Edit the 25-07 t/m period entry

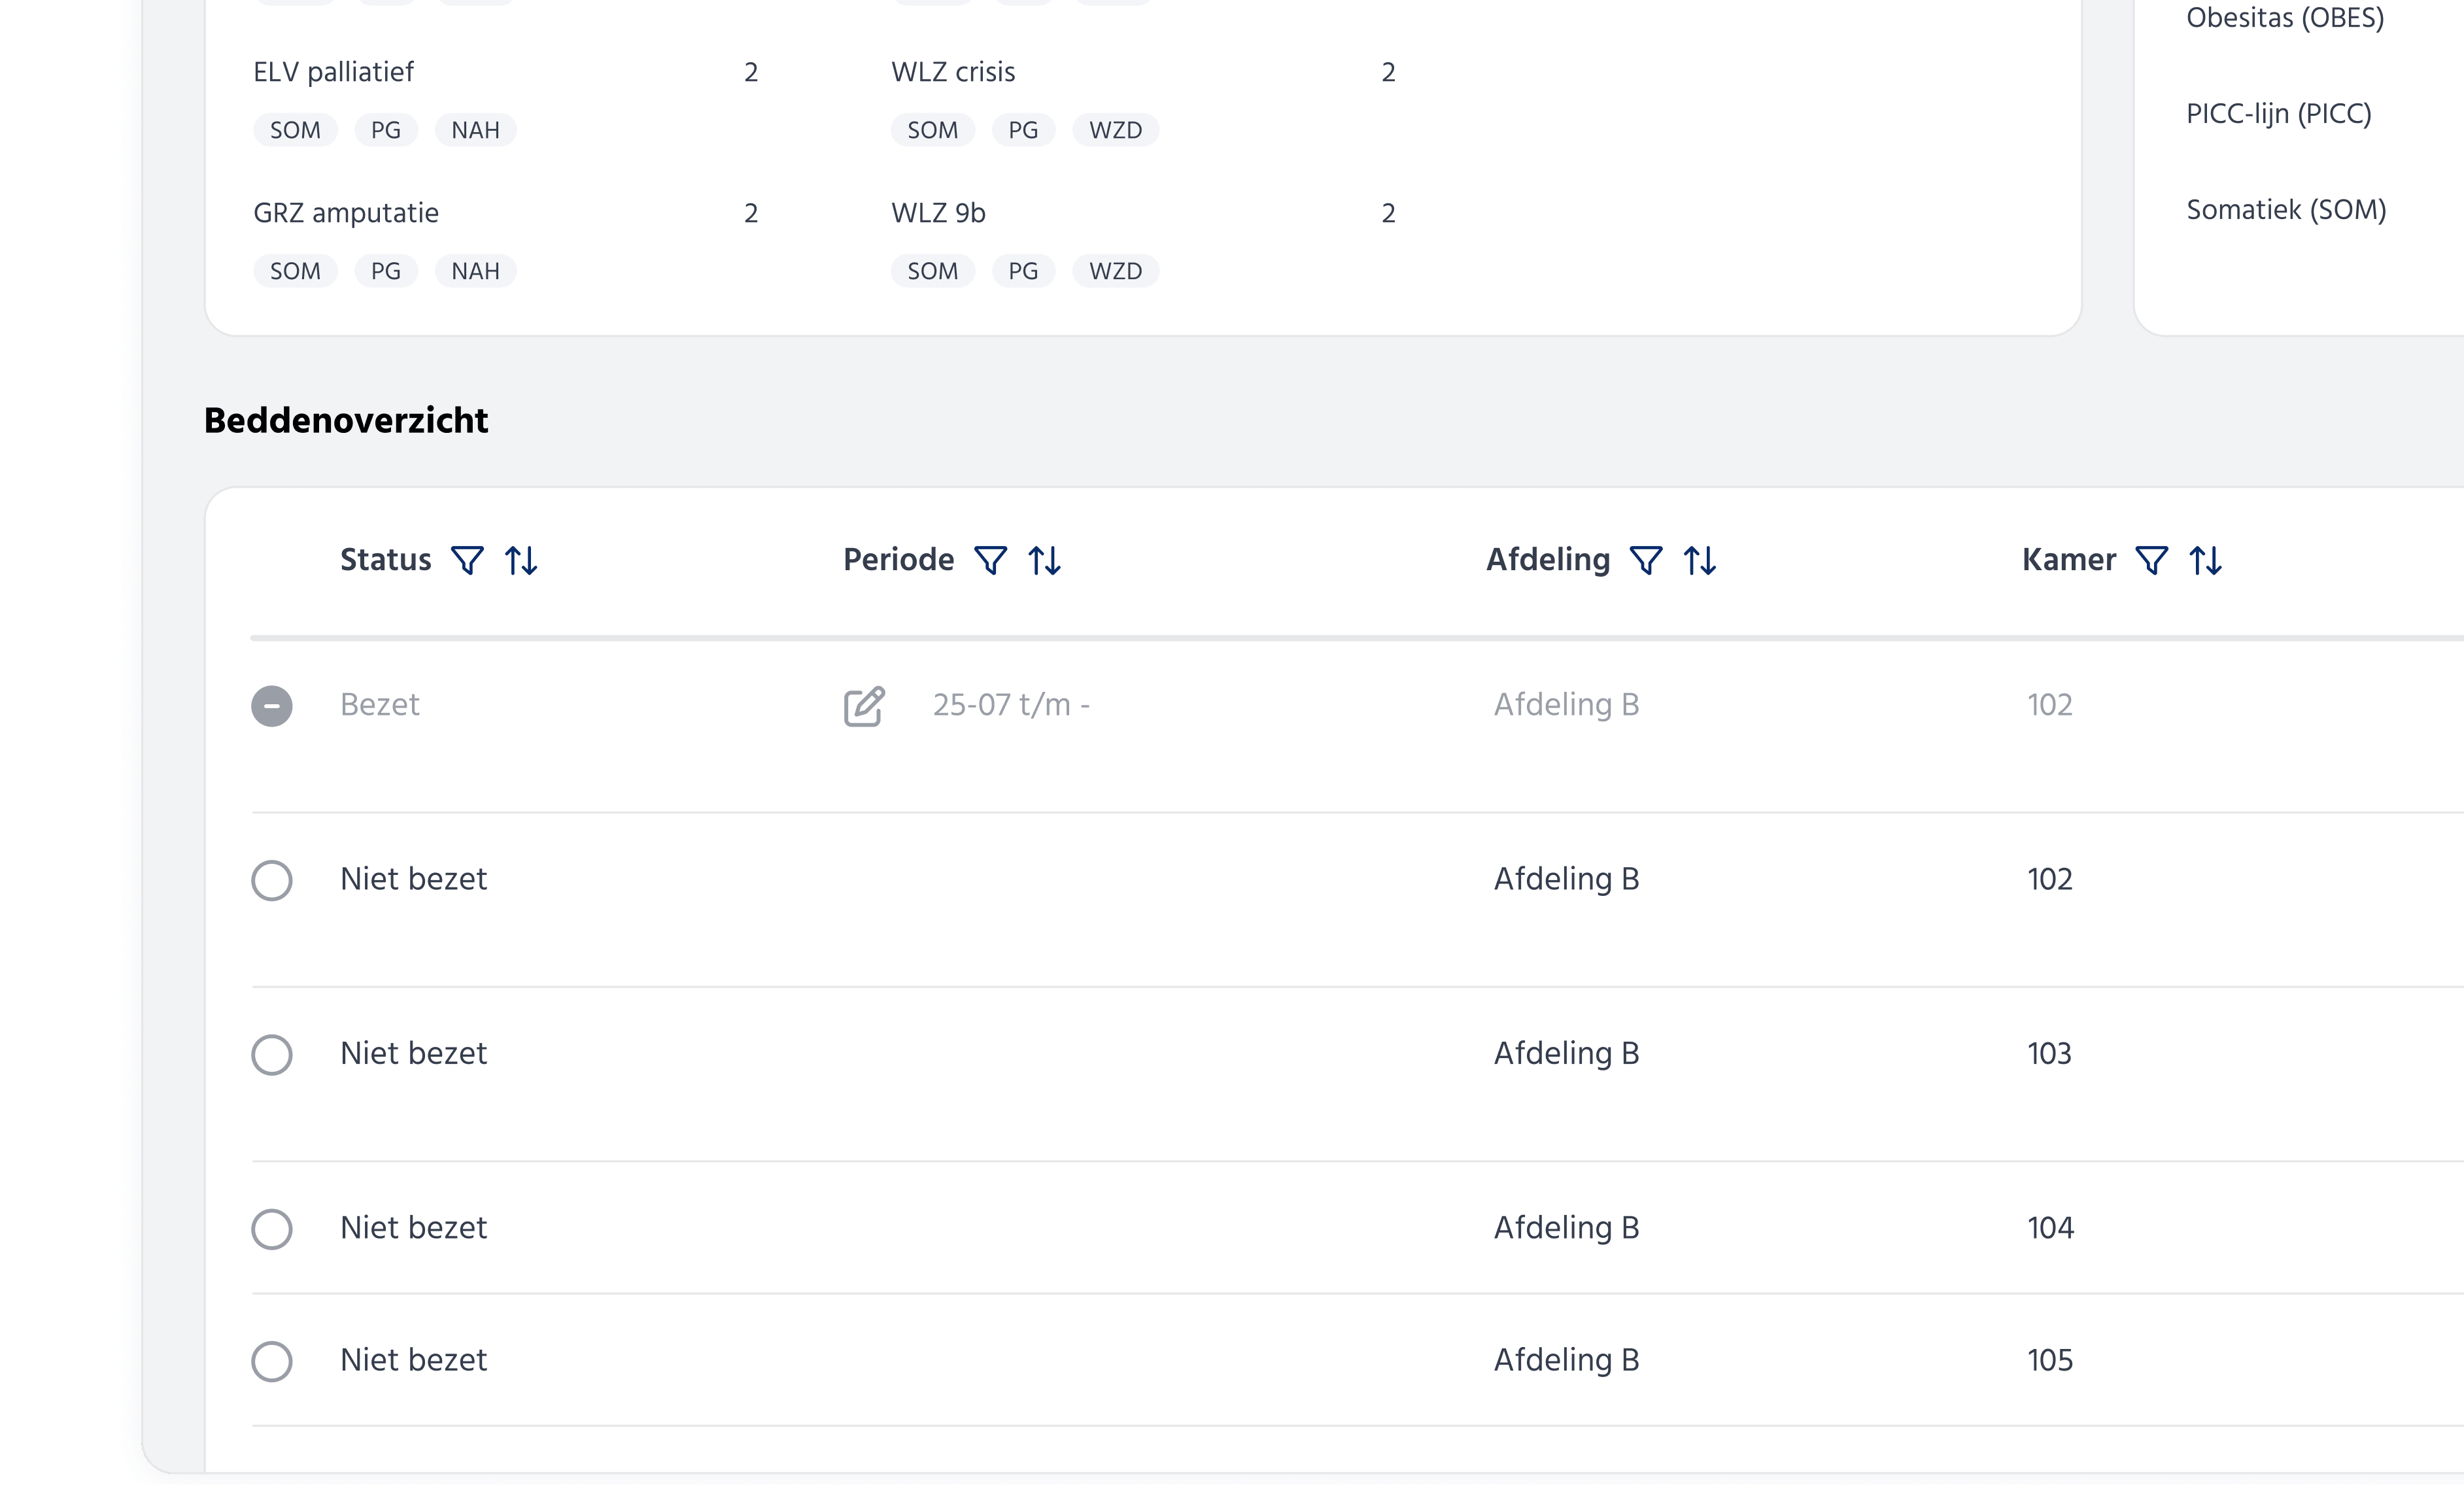coord(864,706)
